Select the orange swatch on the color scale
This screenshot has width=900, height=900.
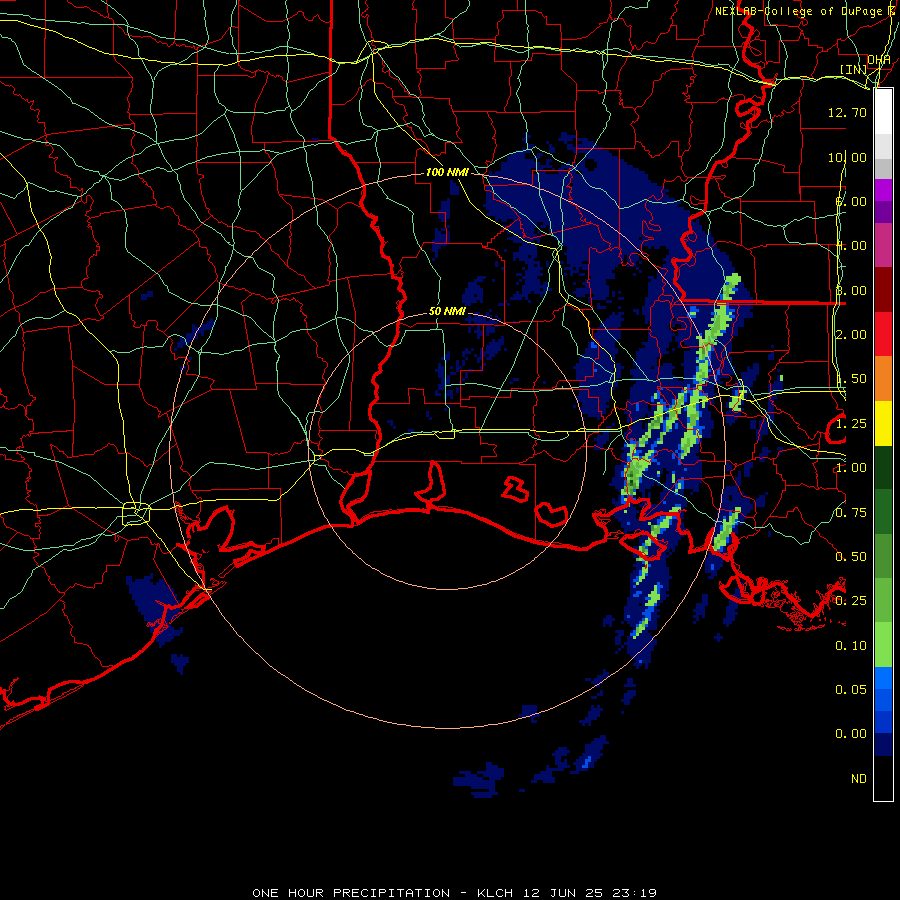click(x=883, y=378)
